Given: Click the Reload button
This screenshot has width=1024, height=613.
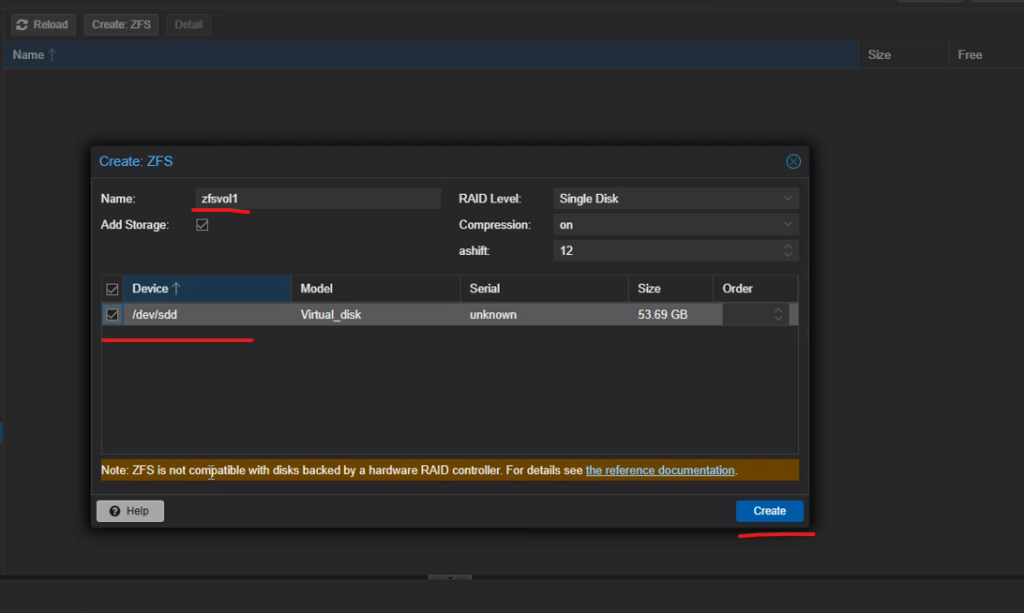Looking at the screenshot, I should (43, 25).
